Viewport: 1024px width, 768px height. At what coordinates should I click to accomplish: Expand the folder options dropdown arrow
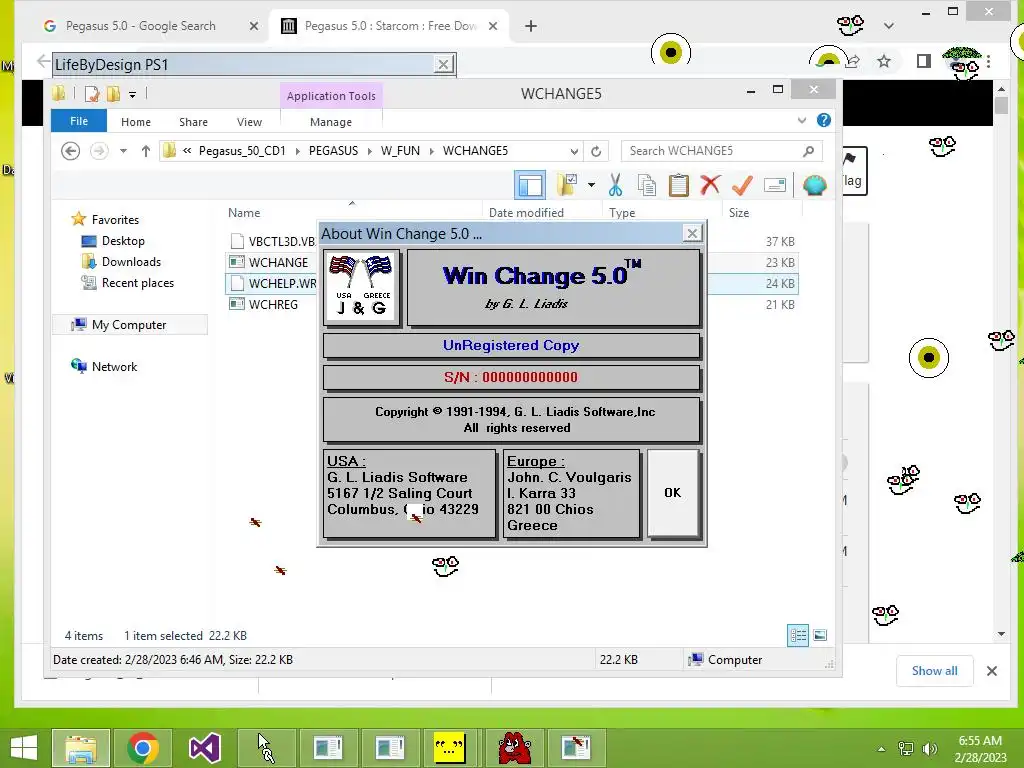pos(591,185)
